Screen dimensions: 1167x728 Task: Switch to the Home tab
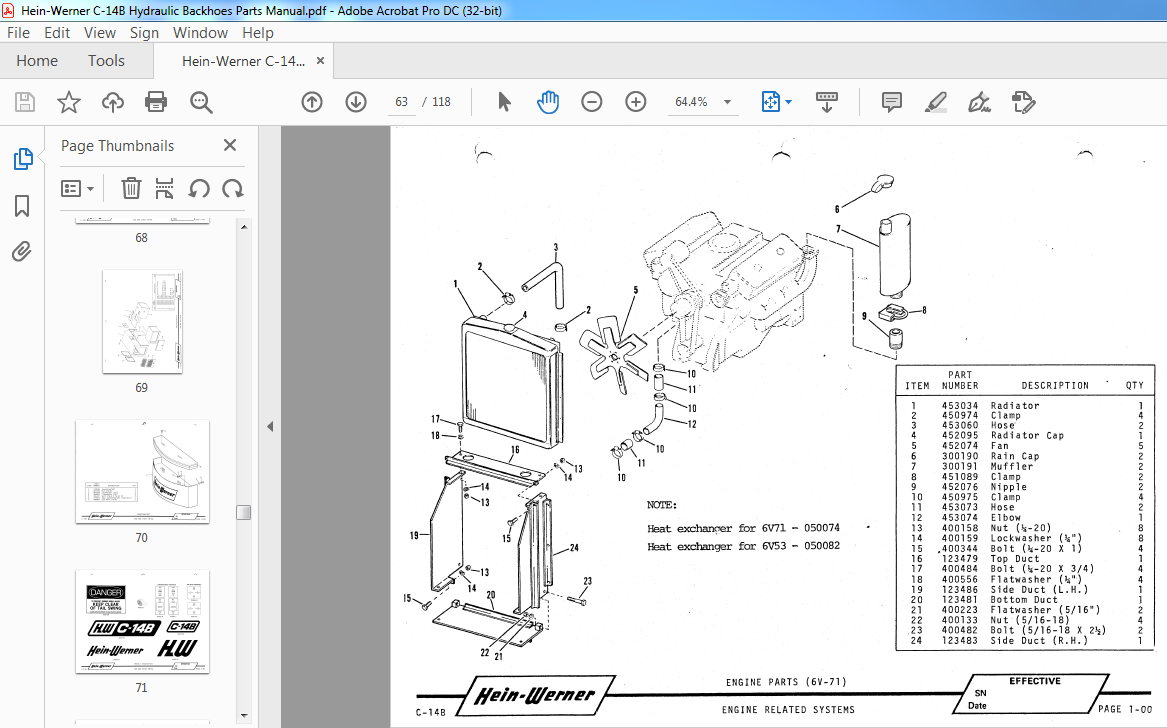(x=37, y=60)
